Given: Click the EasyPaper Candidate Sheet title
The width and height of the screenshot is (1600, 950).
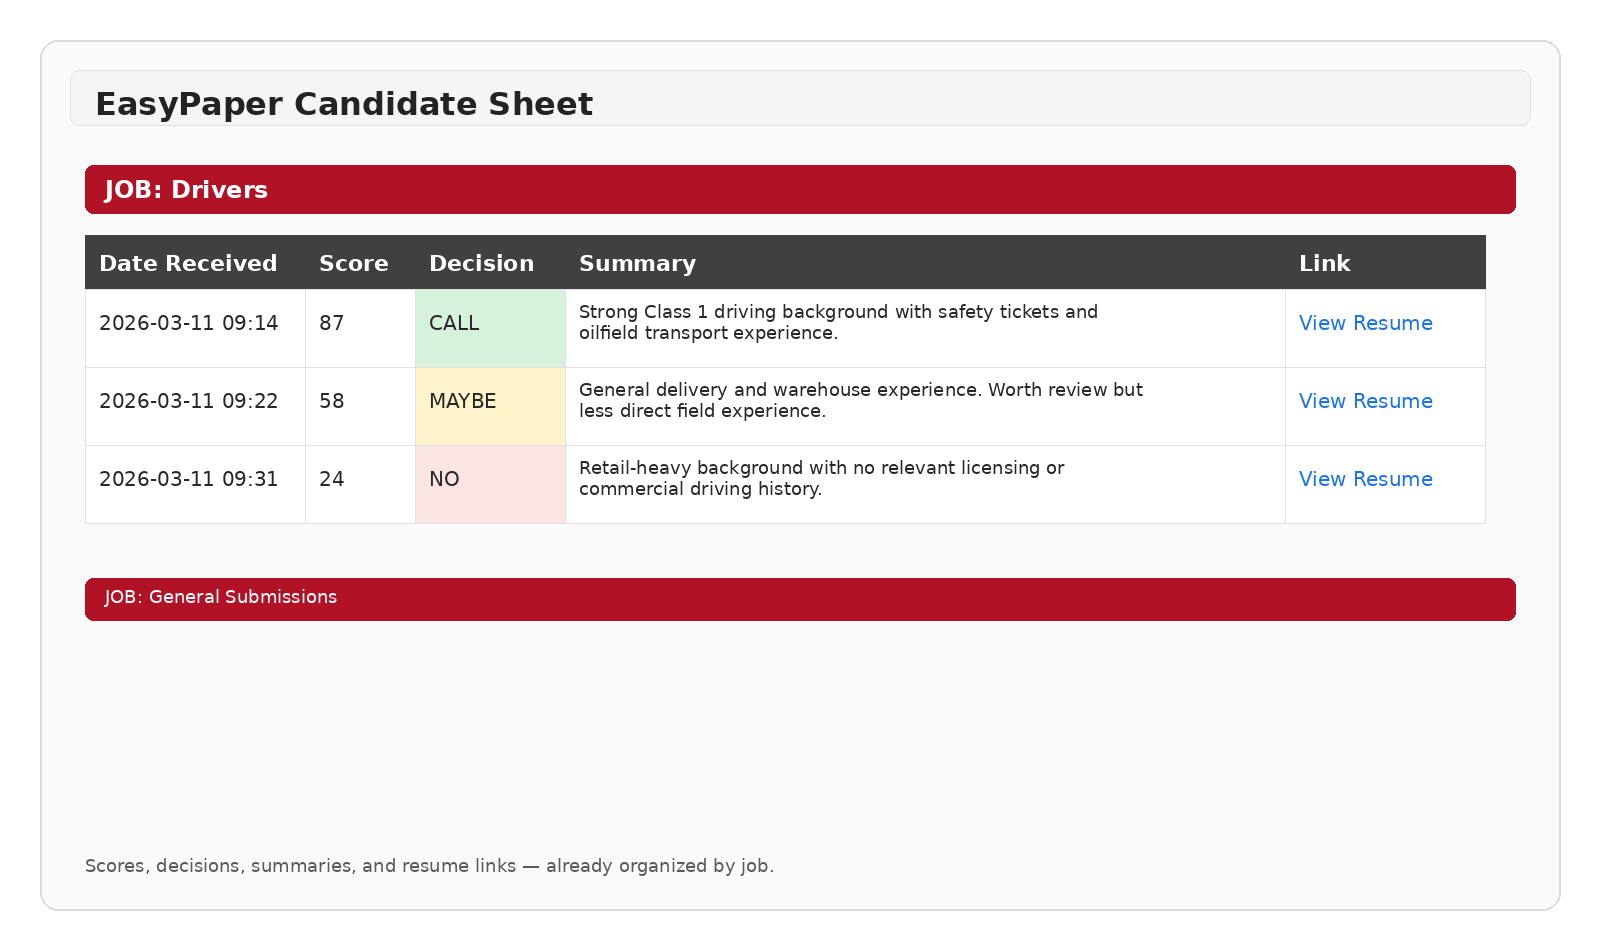Looking at the screenshot, I should (343, 103).
